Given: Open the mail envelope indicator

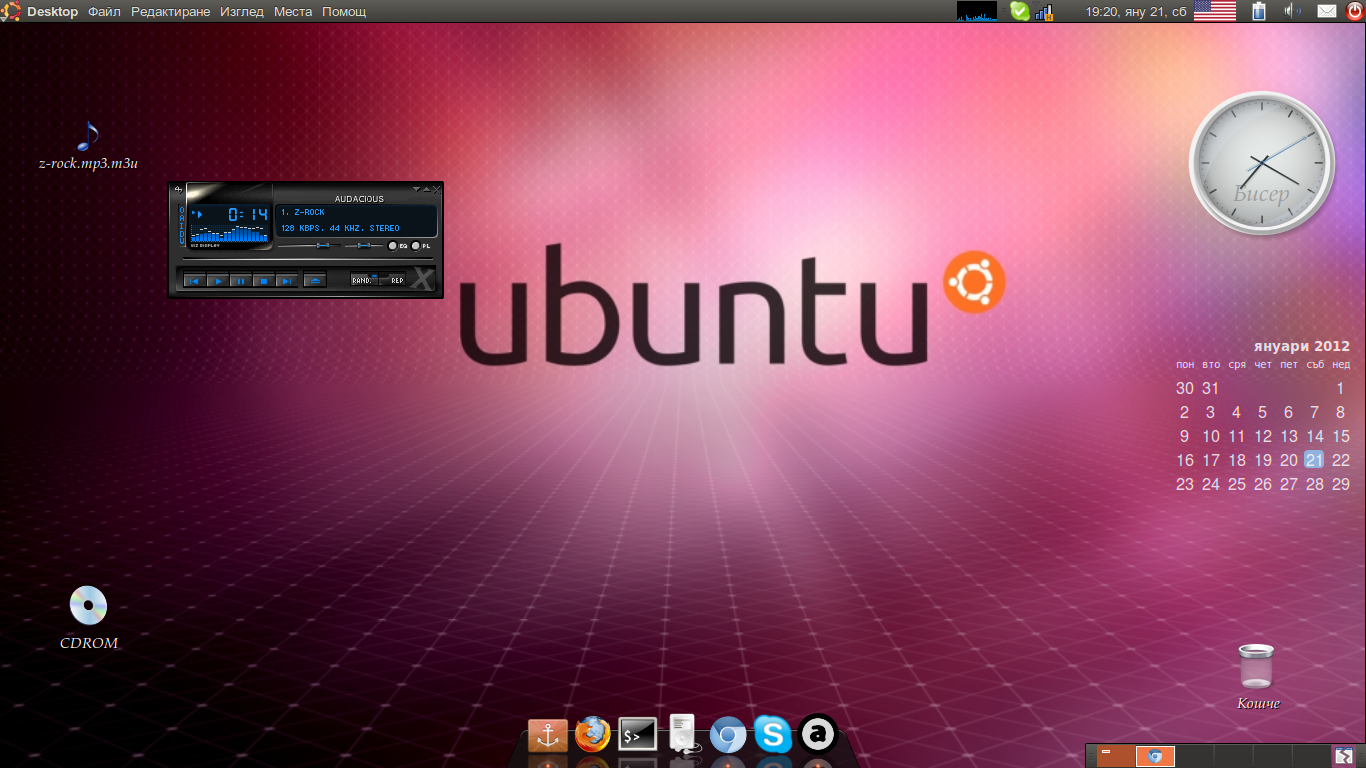Looking at the screenshot, I should click(1327, 12).
